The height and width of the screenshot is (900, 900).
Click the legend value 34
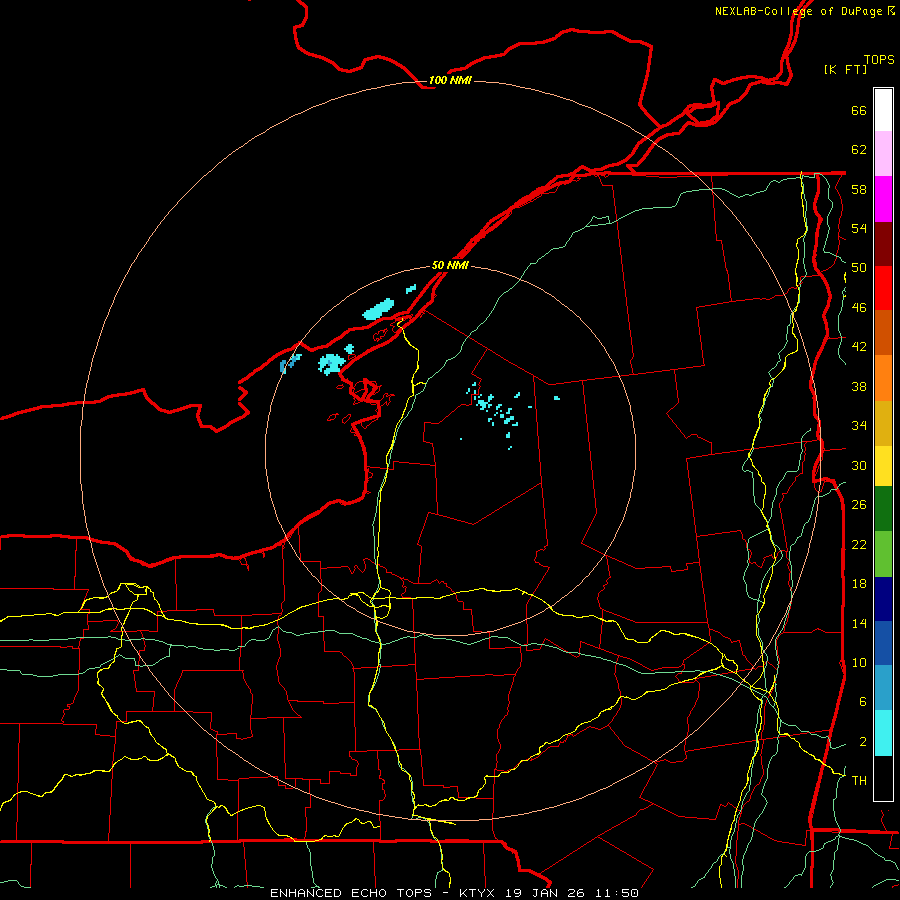tap(859, 426)
